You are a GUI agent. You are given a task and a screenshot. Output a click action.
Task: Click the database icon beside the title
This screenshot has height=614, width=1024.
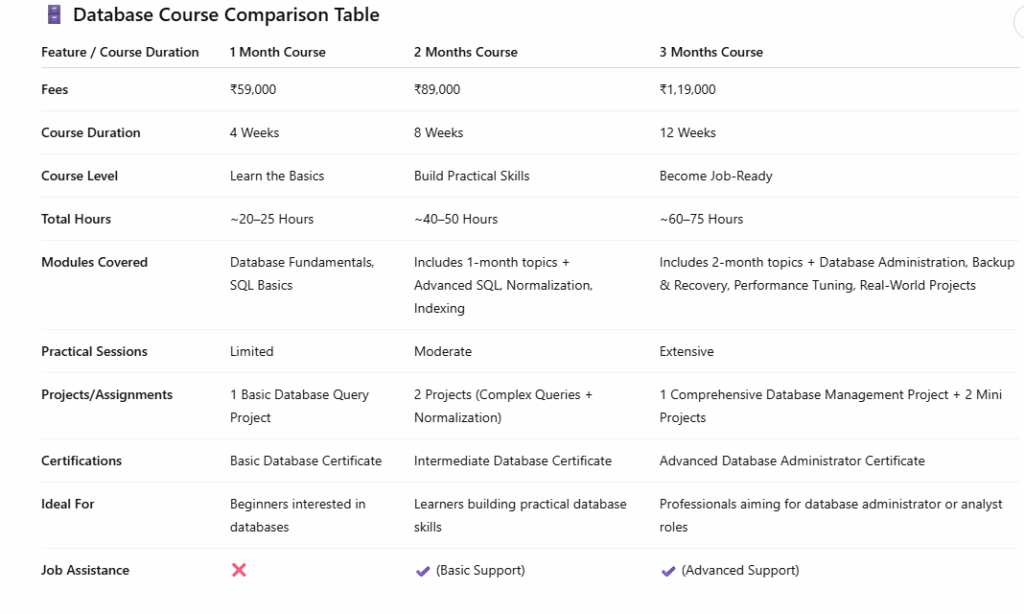click(x=54, y=15)
